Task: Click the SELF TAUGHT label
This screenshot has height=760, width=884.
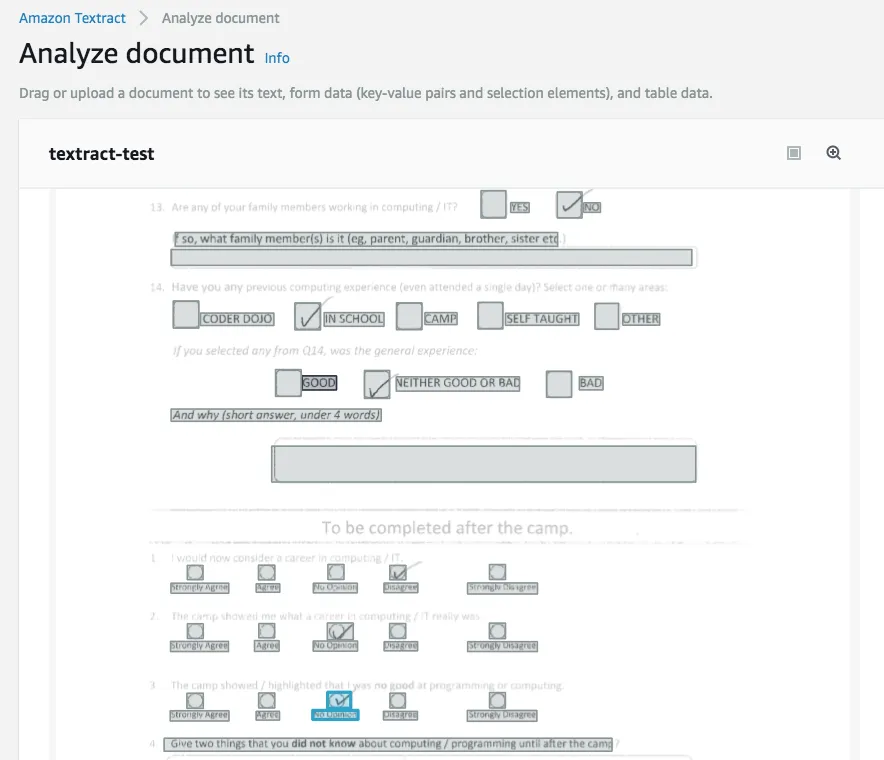Action: (x=542, y=319)
